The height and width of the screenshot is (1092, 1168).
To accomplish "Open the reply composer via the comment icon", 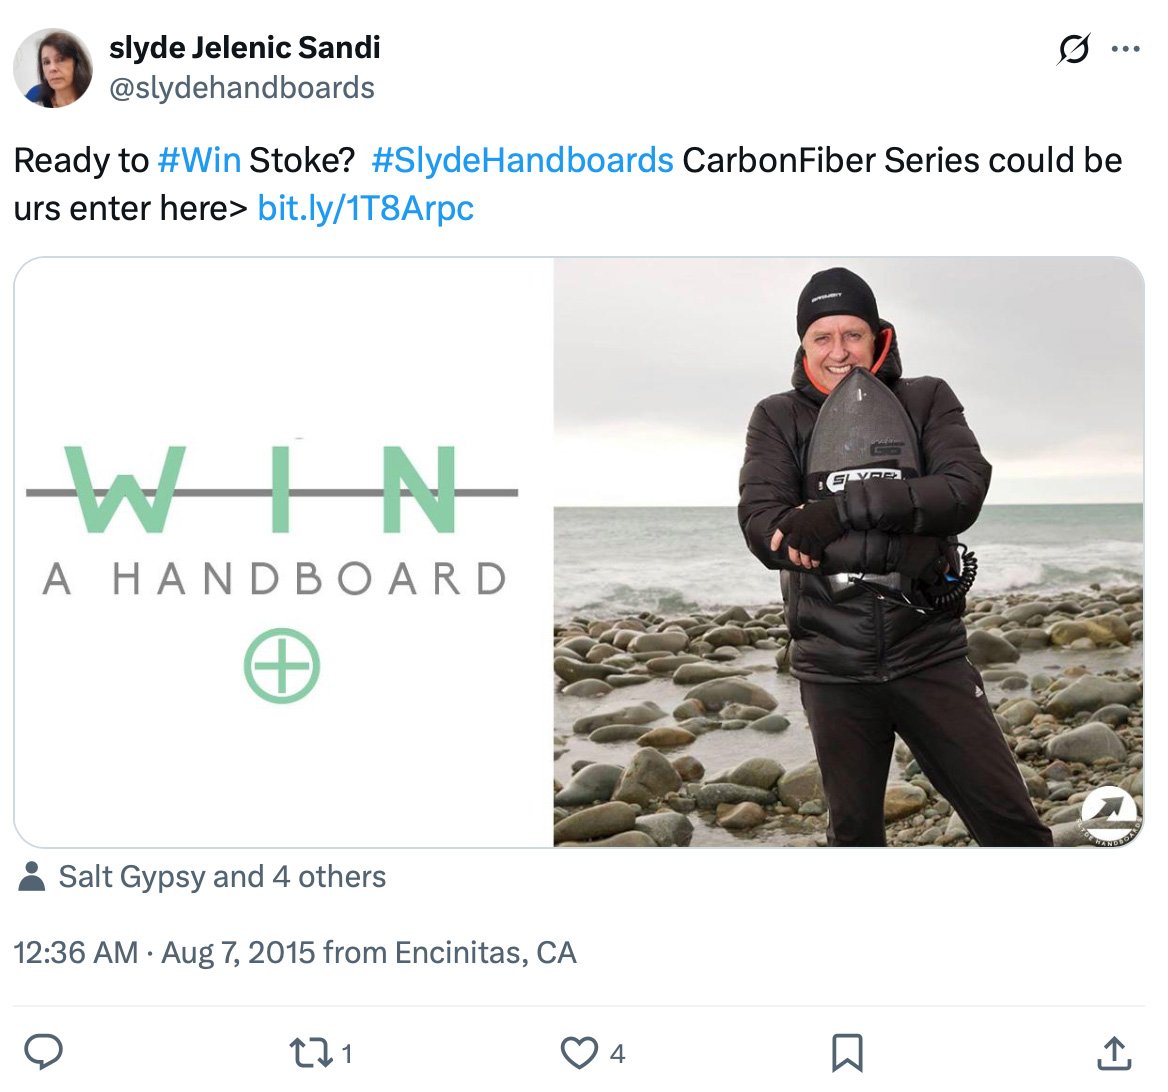I will [44, 1052].
